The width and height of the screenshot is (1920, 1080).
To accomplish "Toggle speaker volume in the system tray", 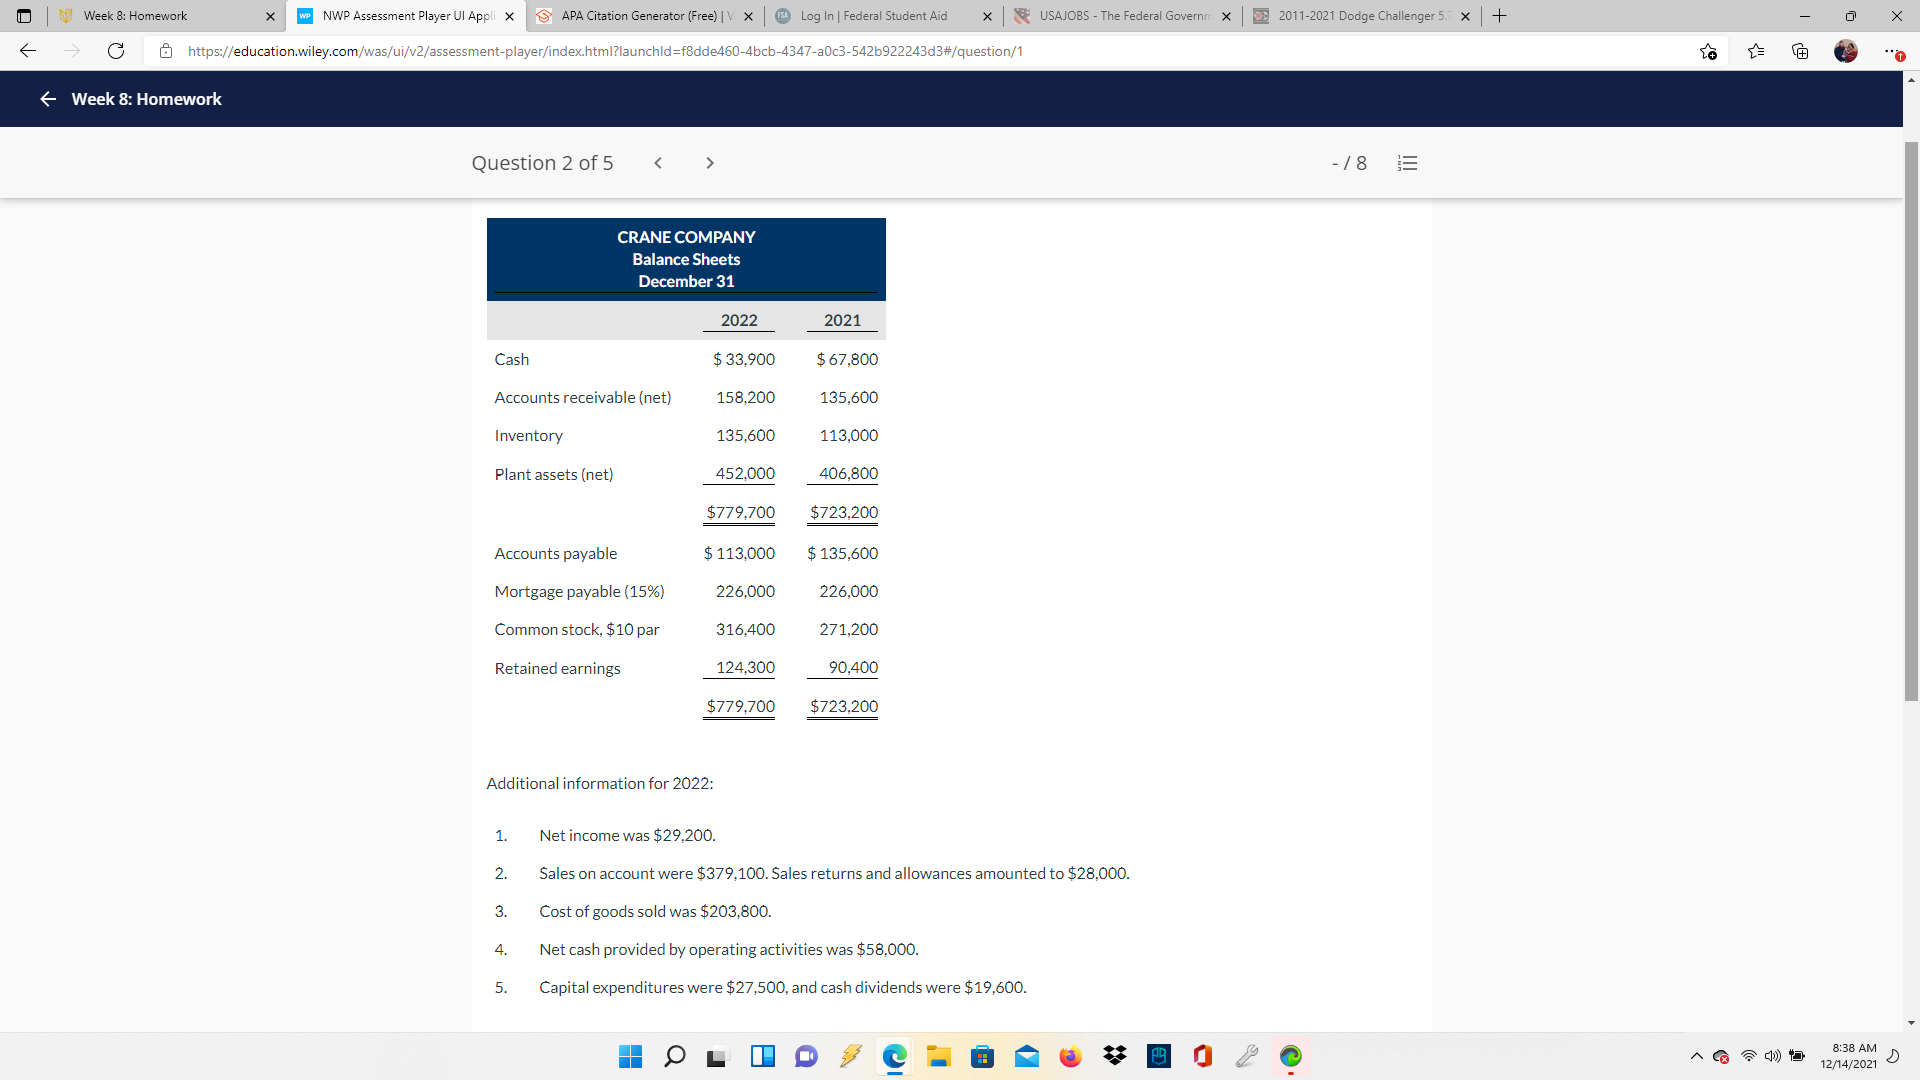I will click(1773, 1056).
